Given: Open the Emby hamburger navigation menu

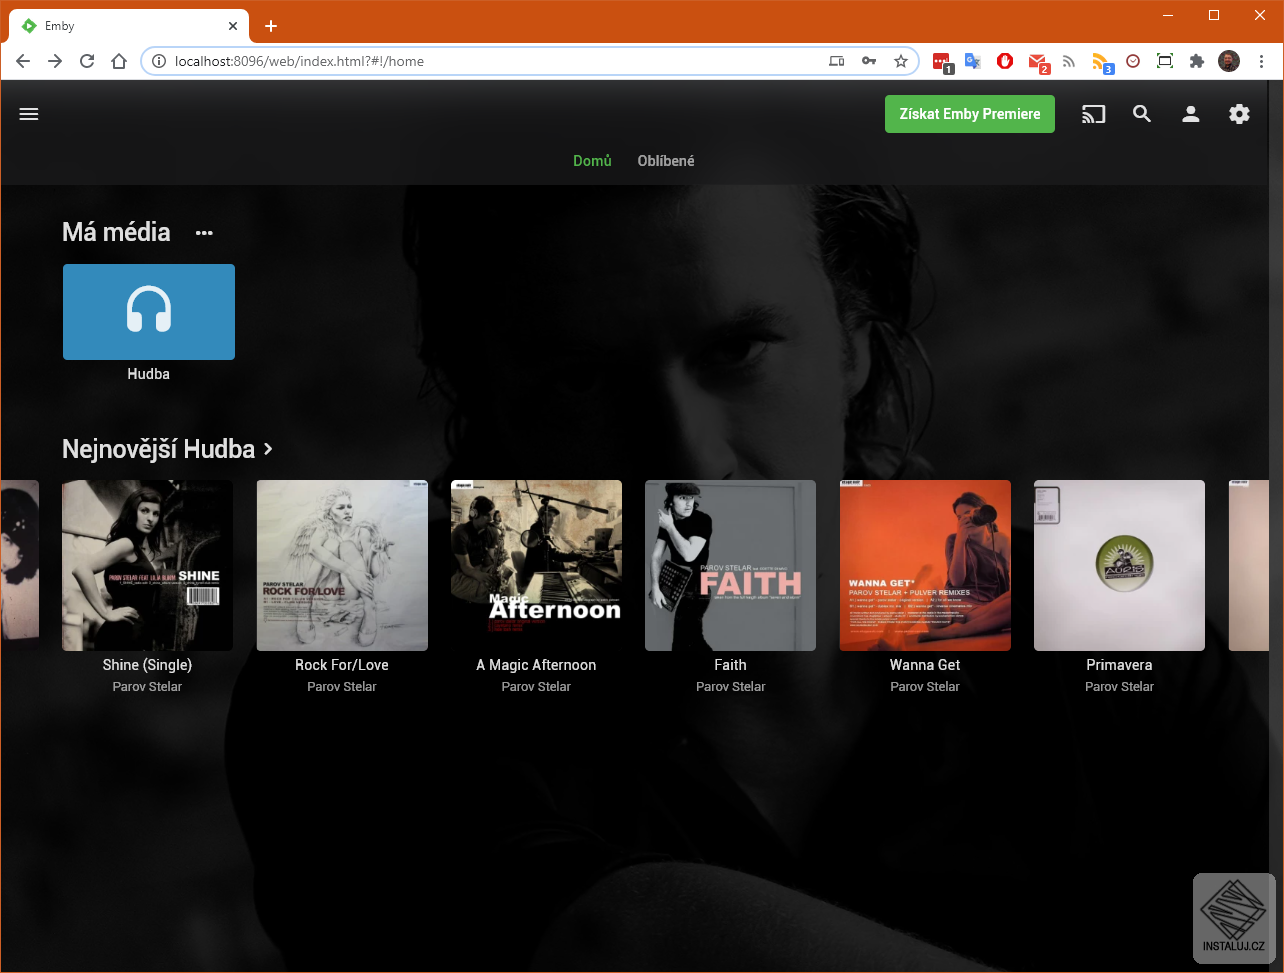Looking at the screenshot, I should pyautogui.click(x=29, y=114).
